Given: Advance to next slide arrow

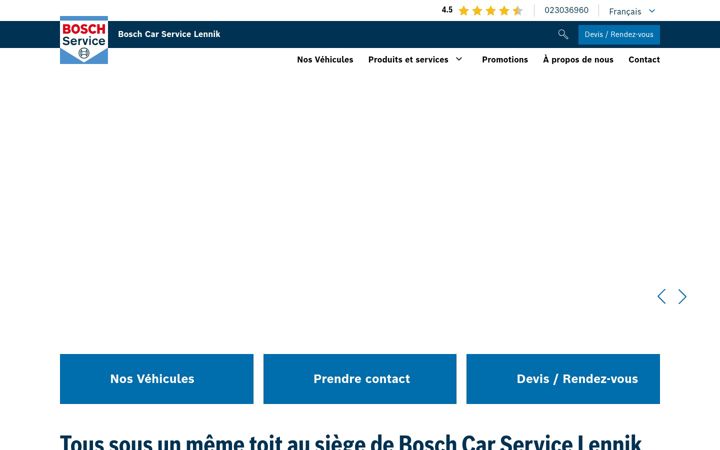Looking at the screenshot, I should click(682, 297).
